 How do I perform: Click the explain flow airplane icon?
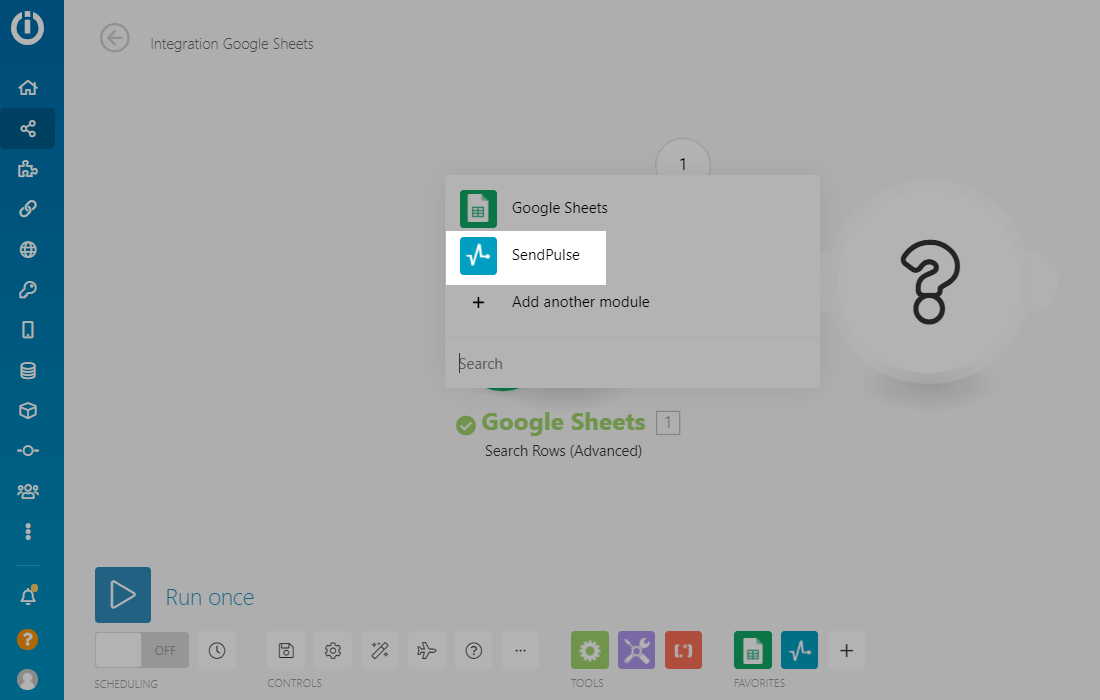click(427, 650)
